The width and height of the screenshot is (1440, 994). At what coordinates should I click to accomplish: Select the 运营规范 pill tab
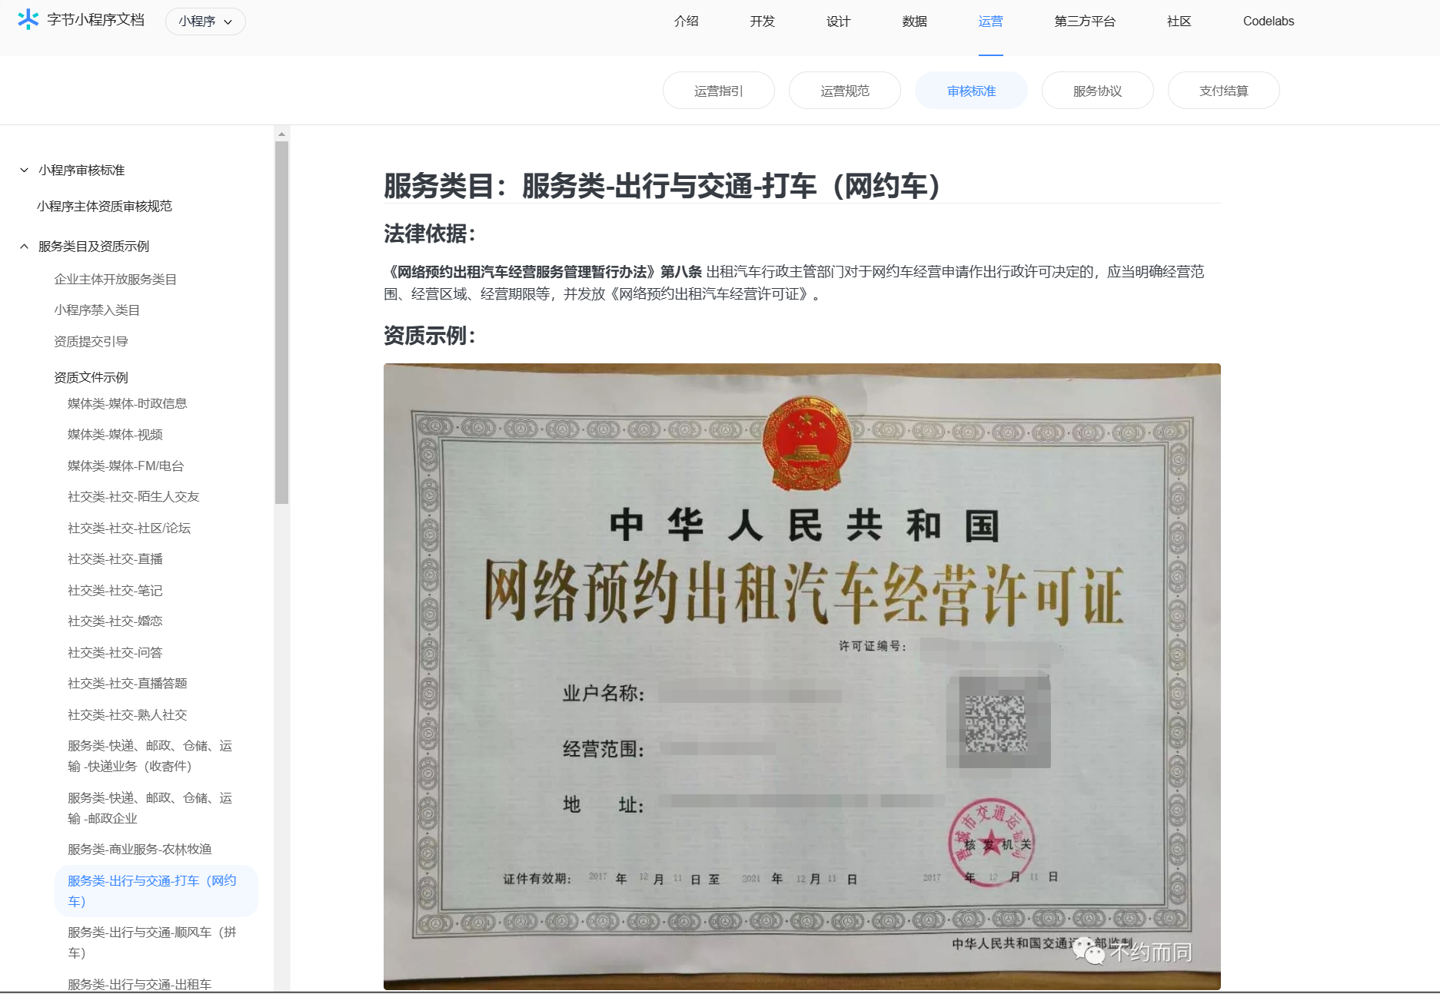[x=844, y=91]
